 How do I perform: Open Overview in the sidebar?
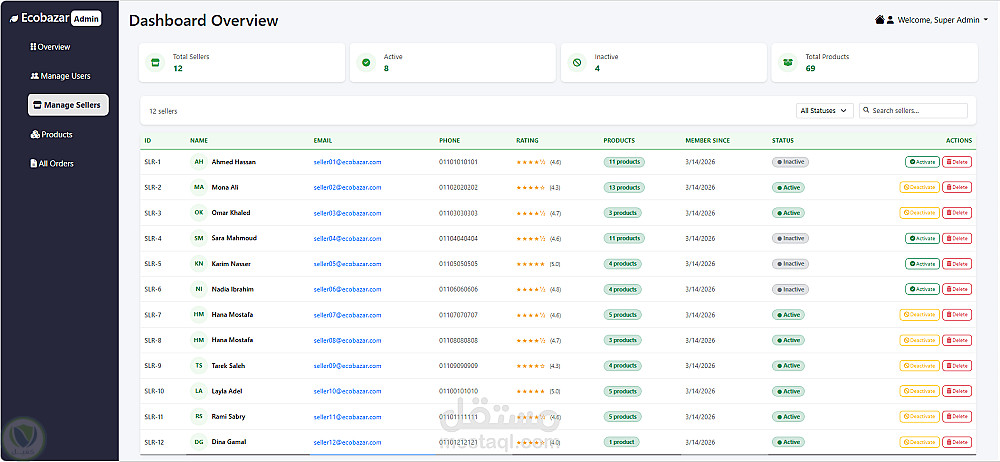pos(50,47)
